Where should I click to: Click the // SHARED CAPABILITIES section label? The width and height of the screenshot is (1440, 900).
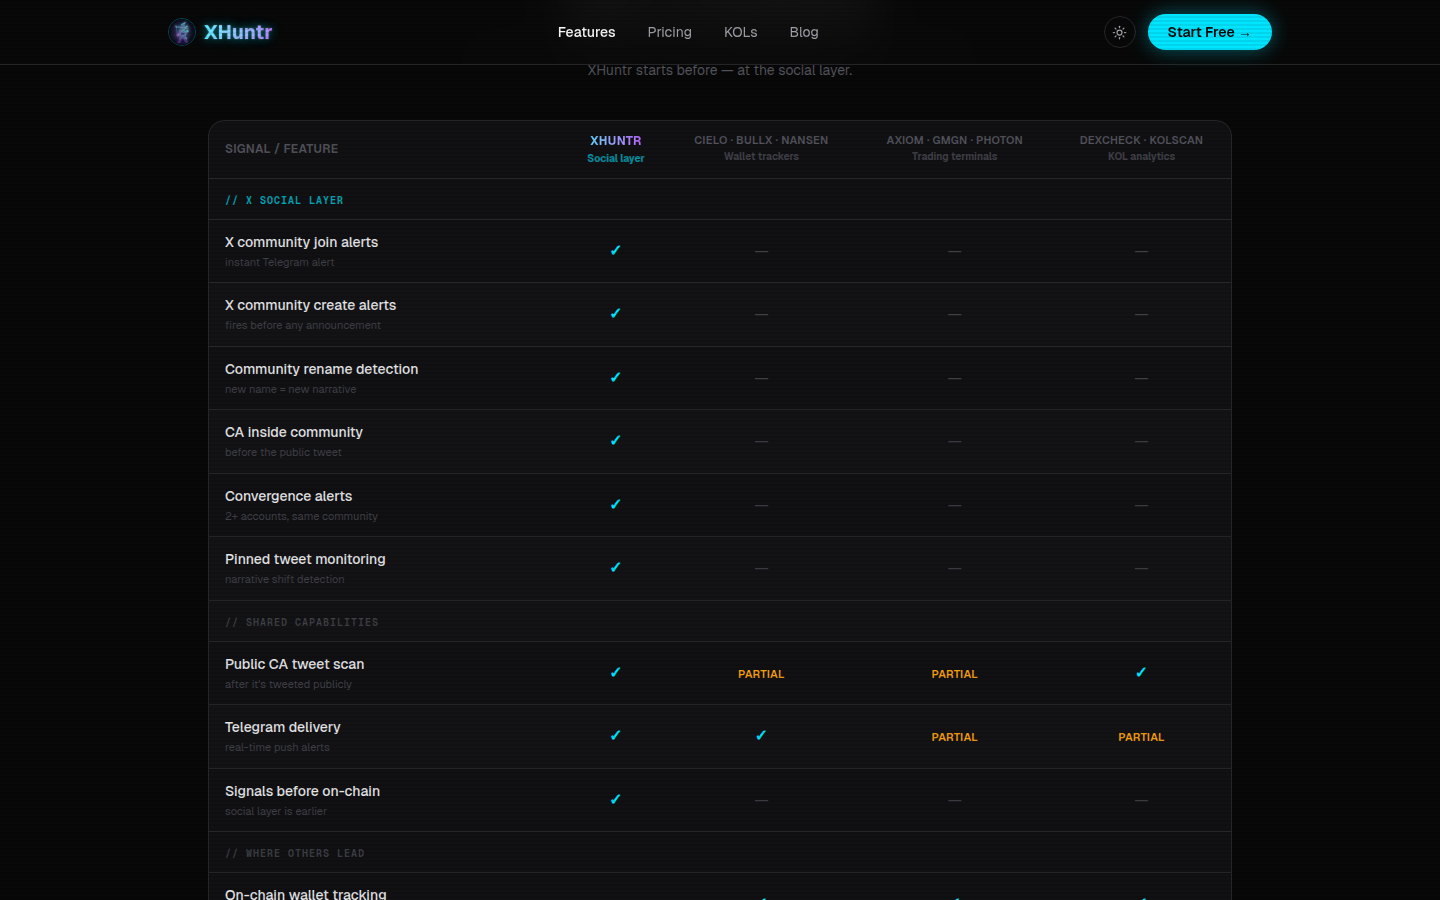(x=302, y=622)
